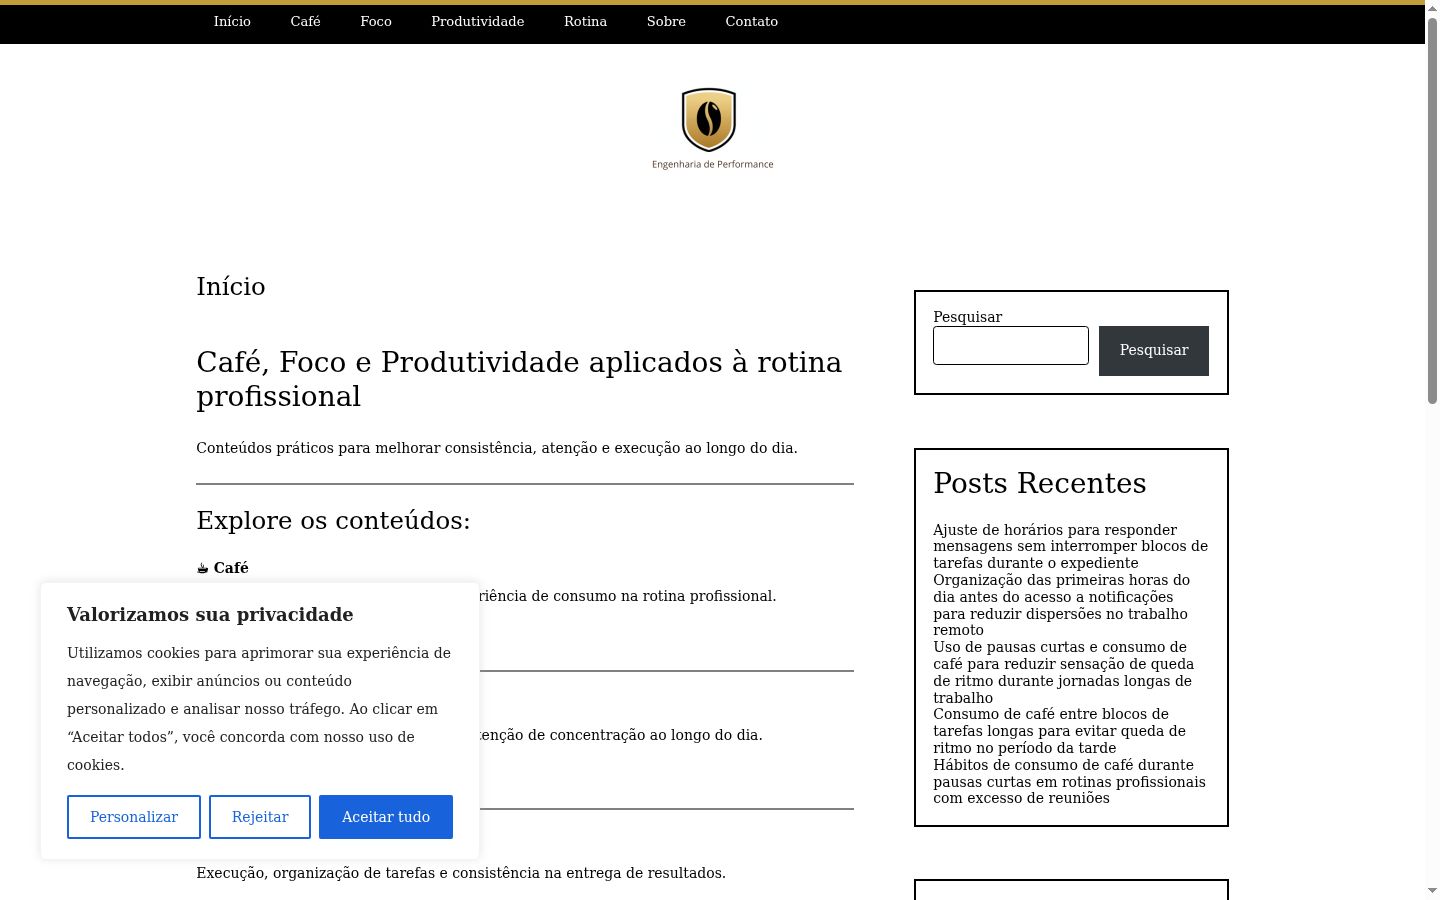Click the heading Café, Foco e Produtividade
1440x900 pixels.
tap(519, 379)
